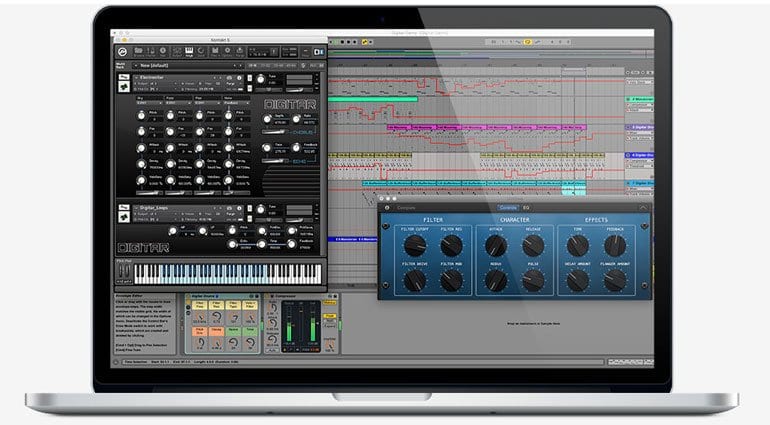770x425 pixels.
Task: Click the Digitar_Loops instrument thumbnail icon
Action: pos(124,217)
